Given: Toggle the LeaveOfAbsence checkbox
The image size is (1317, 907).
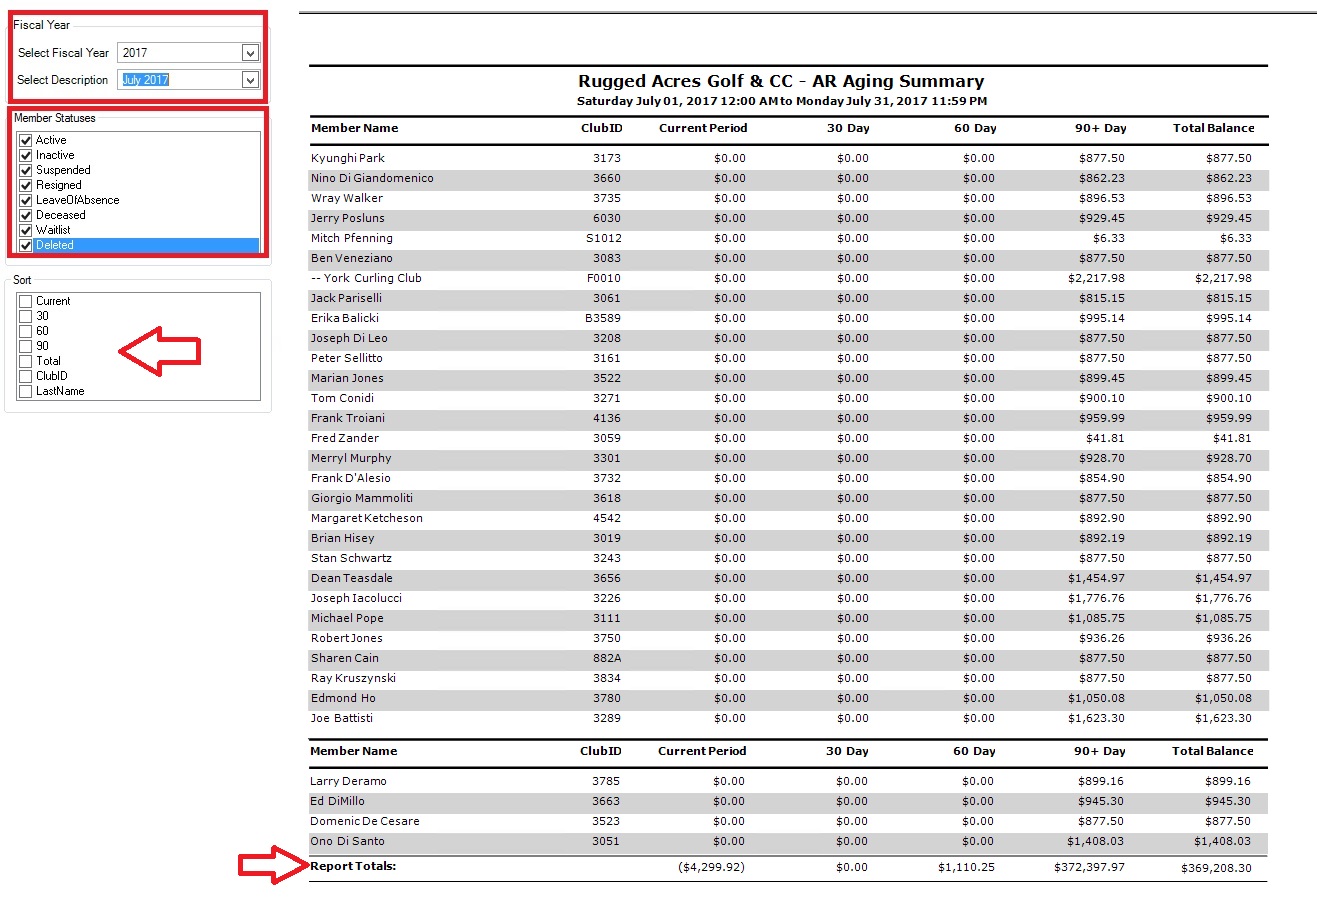Looking at the screenshot, I should point(26,201).
